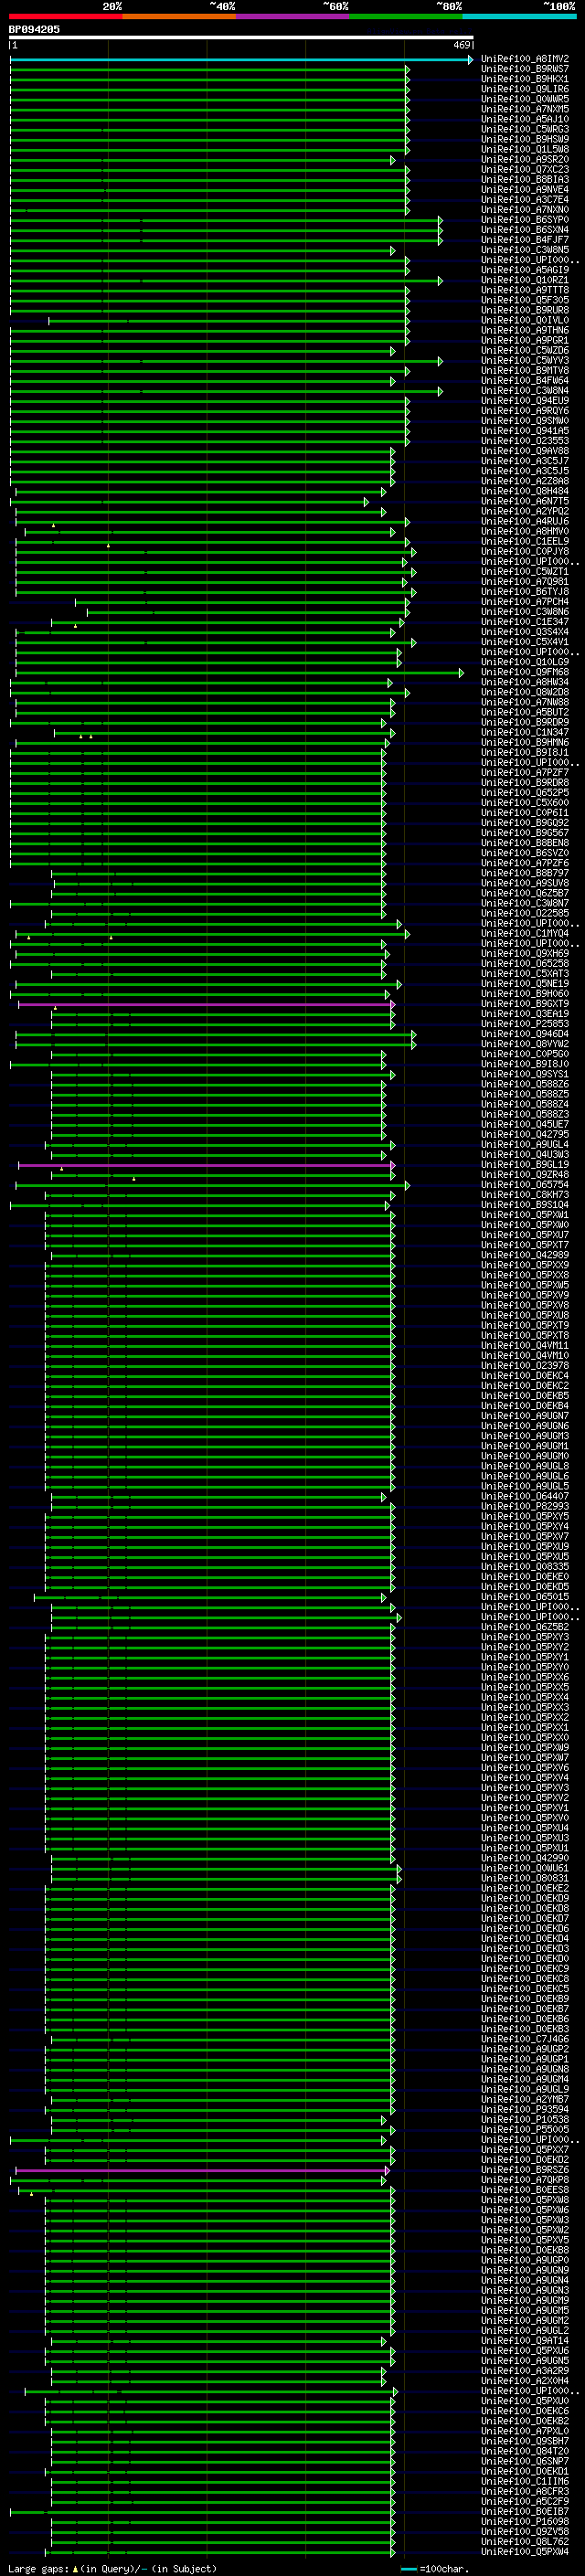Image resolution: width=585 pixels, height=2576 pixels.
Task: Click label UniRef100_Q8VYW2
Action: pyautogui.click(x=525, y=1044)
